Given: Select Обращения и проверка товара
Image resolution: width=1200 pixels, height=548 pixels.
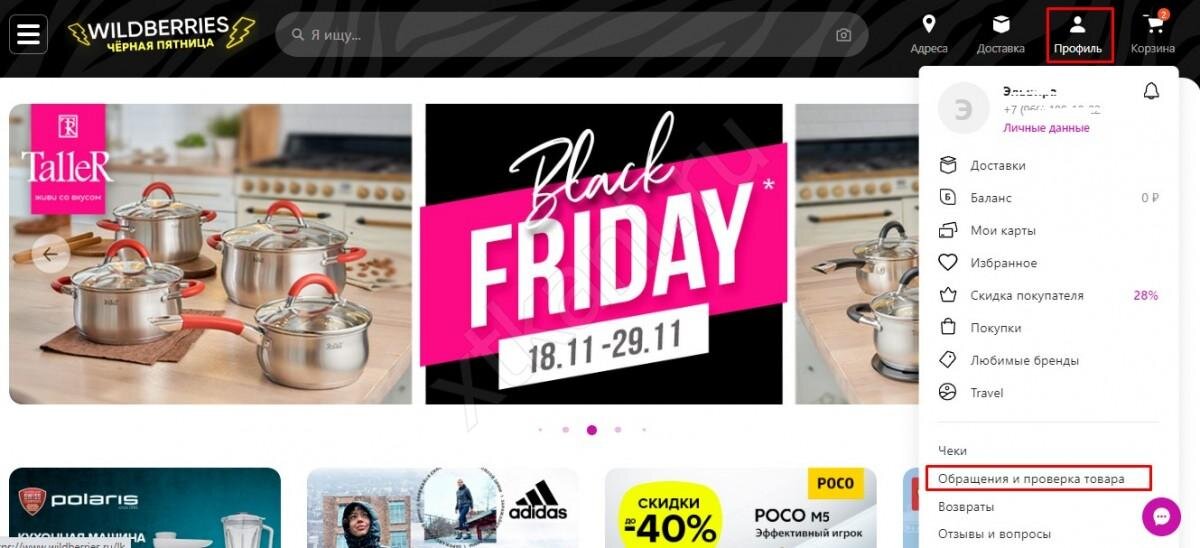Looking at the screenshot, I should [1038, 479].
